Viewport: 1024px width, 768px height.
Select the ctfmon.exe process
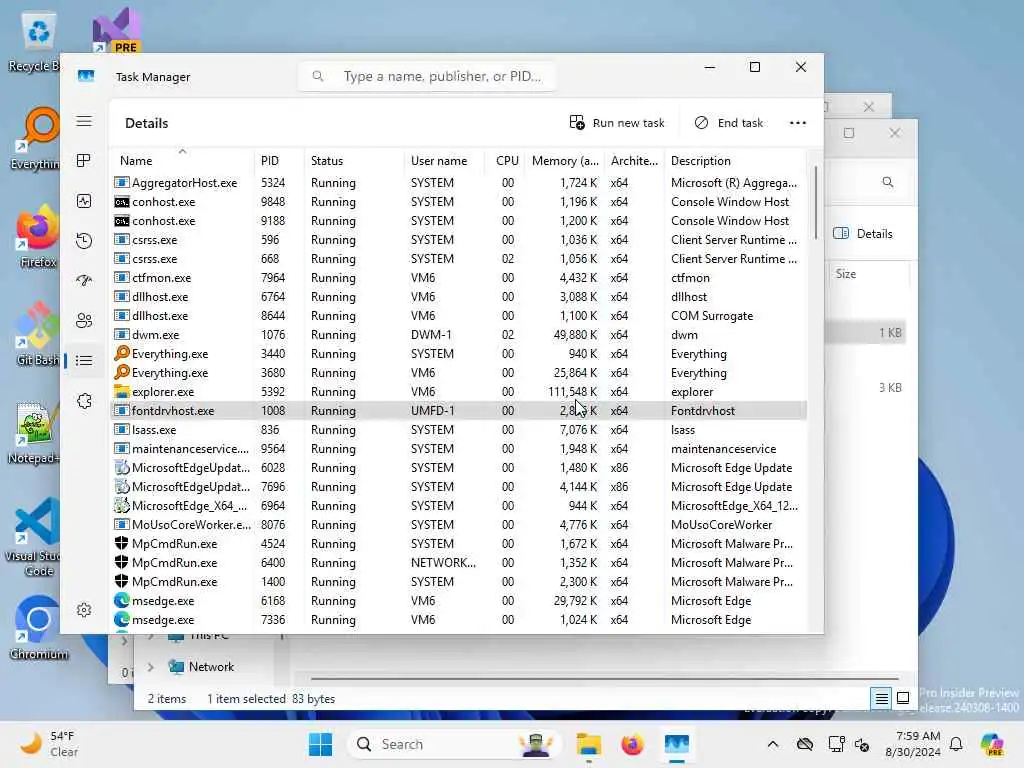click(459, 278)
